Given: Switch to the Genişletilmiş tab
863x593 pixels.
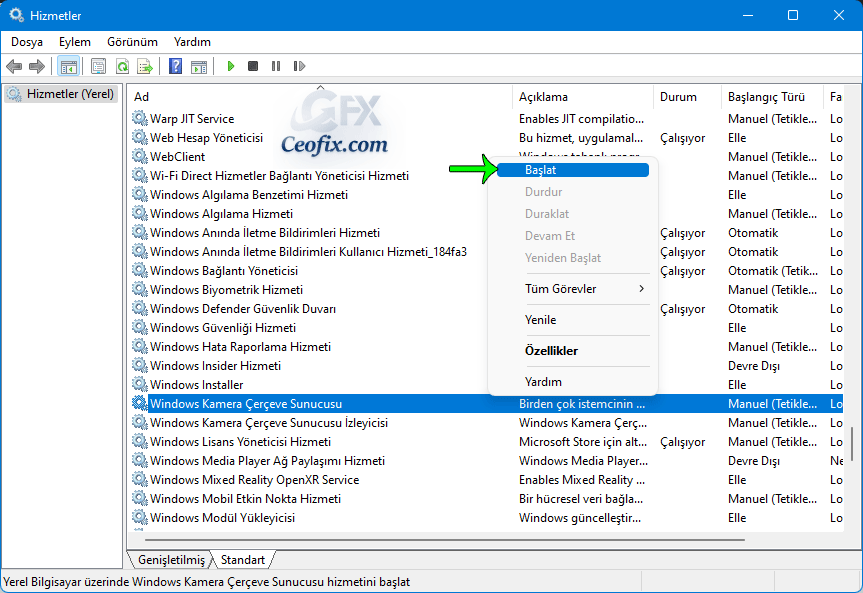Looking at the screenshot, I should pyautogui.click(x=171, y=560).
